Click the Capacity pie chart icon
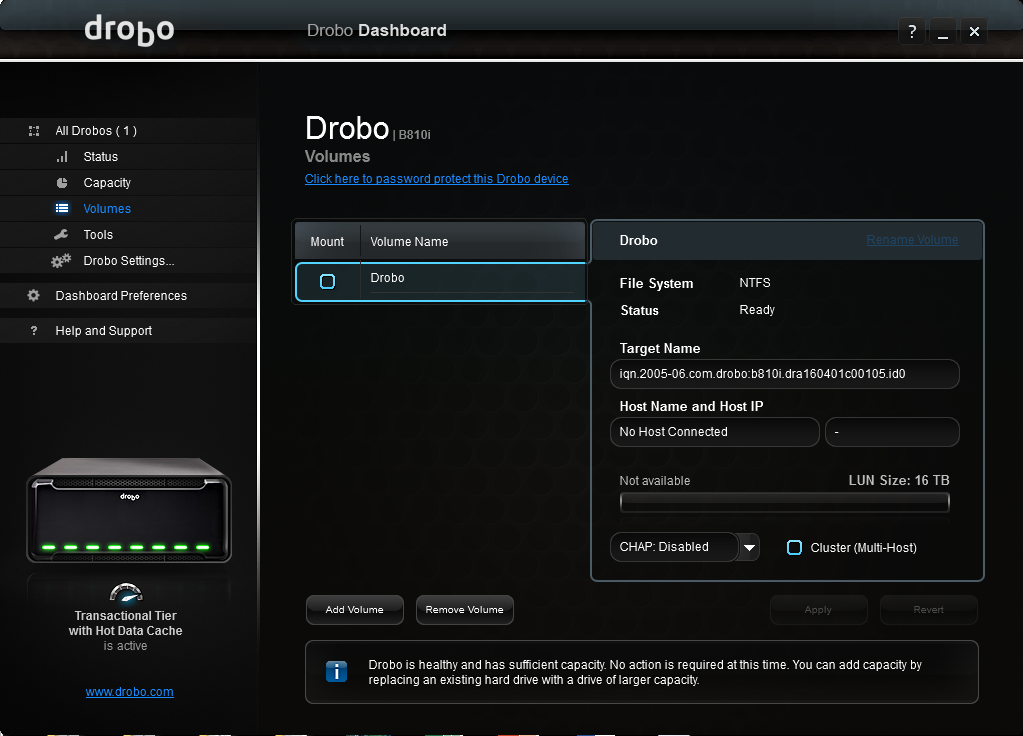The width and height of the screenshot is (1023, 736). (62, 183)
